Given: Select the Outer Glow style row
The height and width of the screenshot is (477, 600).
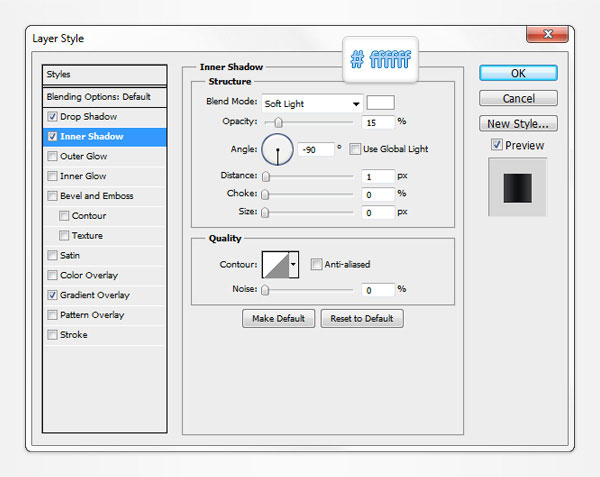Looking at the screenshot, I should click(x=105, y=156).
